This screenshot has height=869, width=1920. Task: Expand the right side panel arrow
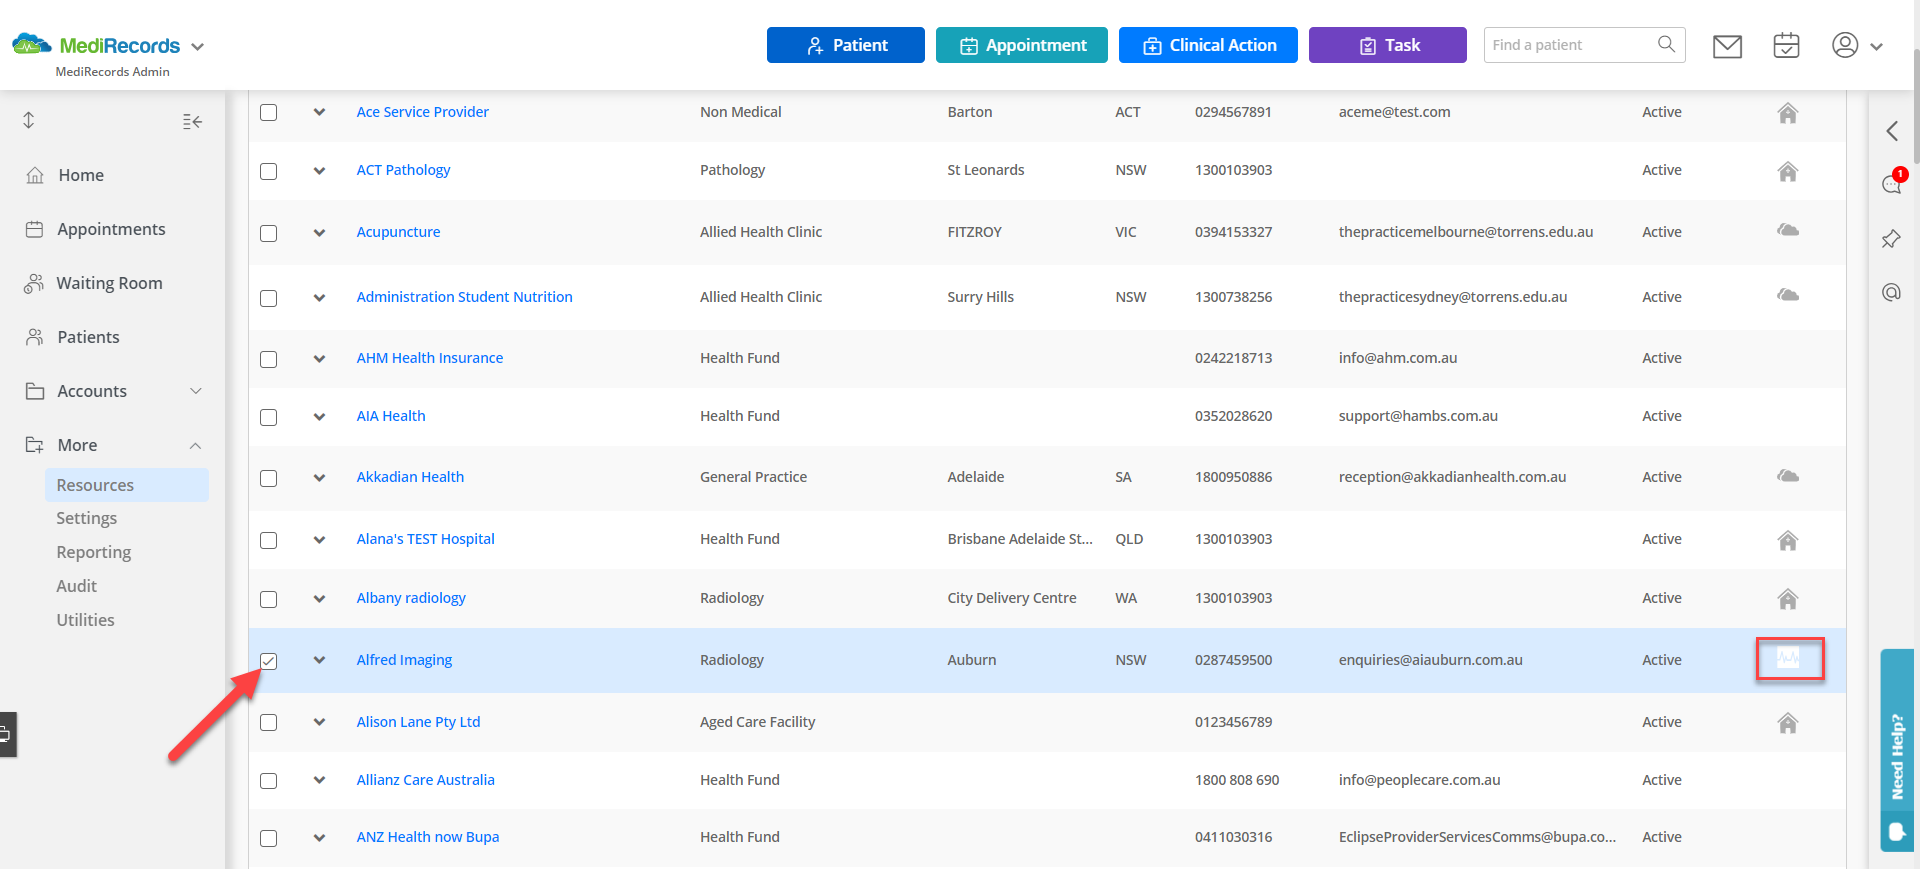tap(1892, 130)
